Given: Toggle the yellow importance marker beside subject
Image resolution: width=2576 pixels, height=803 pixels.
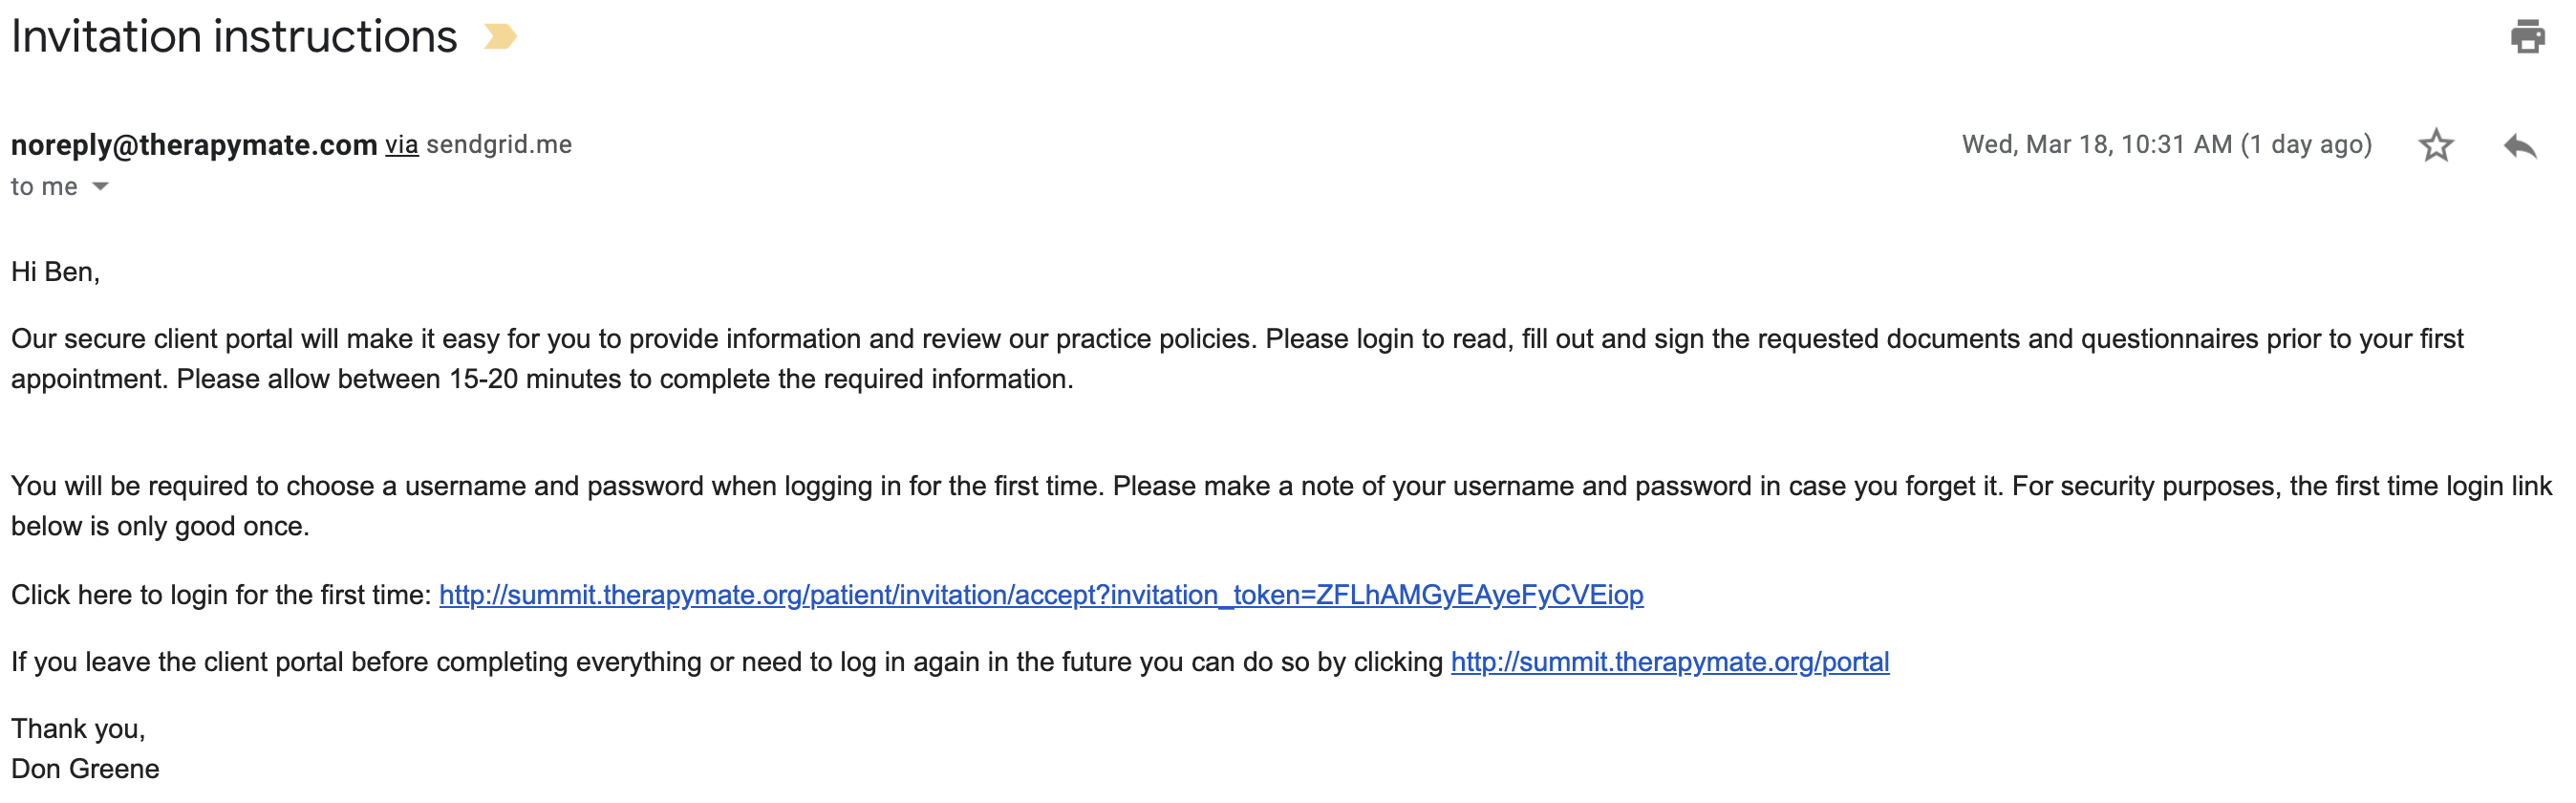Looking at the screenshot, I should coord(500,37).
